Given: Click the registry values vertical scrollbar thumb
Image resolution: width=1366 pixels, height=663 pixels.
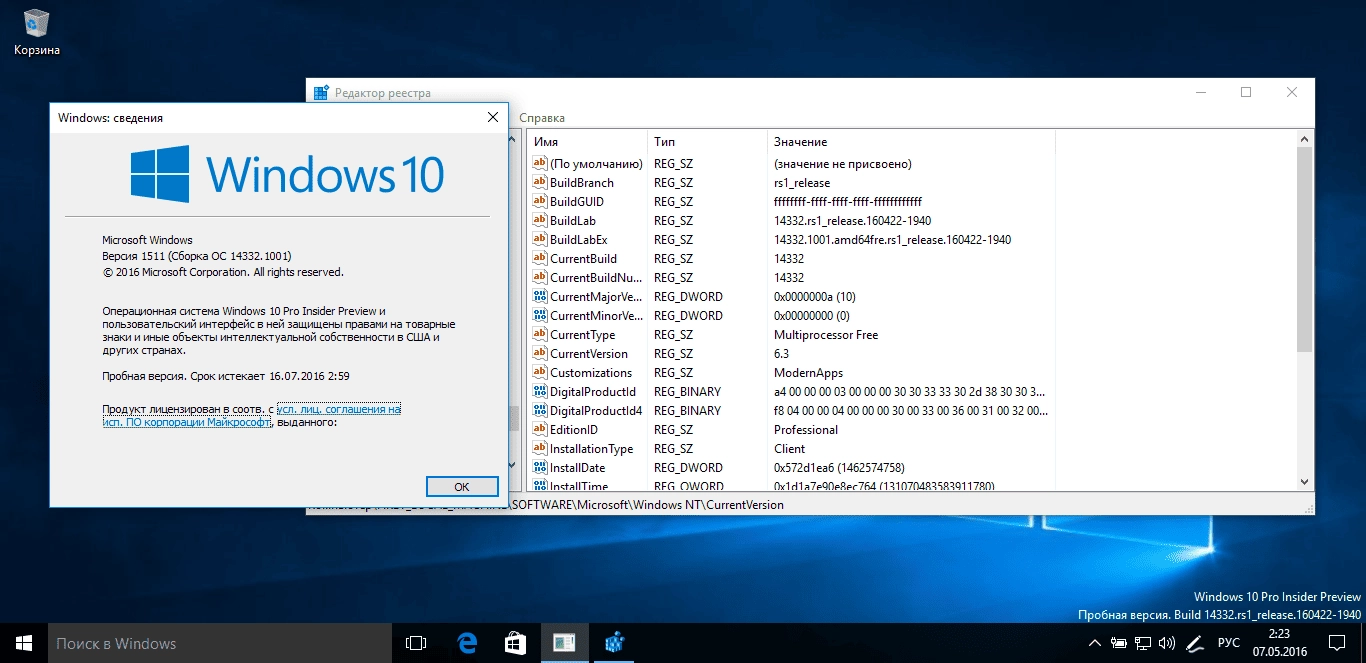Looking at the screenshot, I should pyautogui.click(x=1305, y=250).
